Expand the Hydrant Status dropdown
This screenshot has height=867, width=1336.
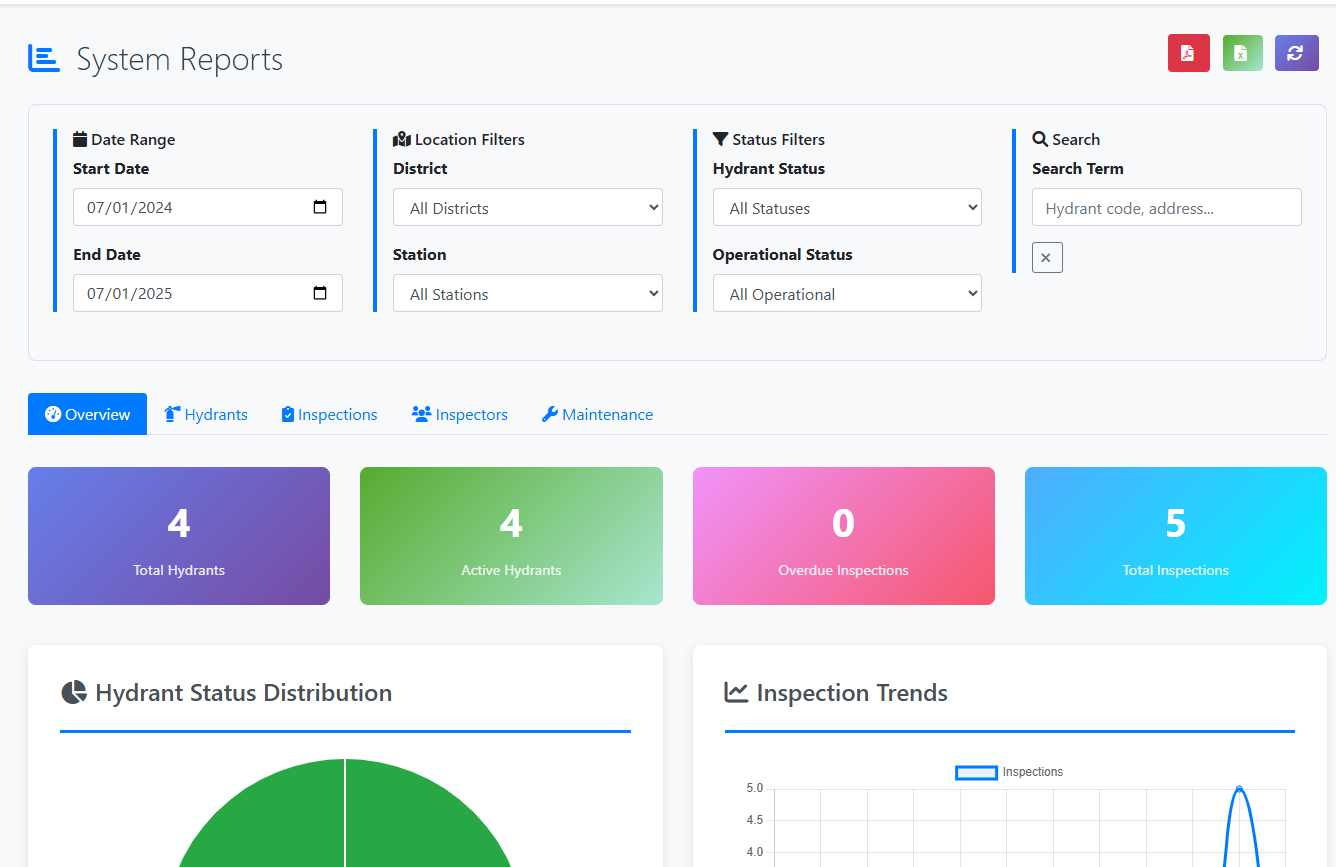coord(846,208)
